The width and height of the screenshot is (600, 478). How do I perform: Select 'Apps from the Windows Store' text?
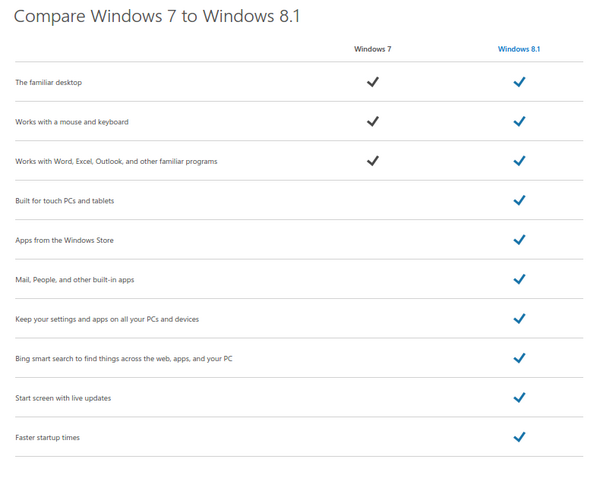(64, 240)
